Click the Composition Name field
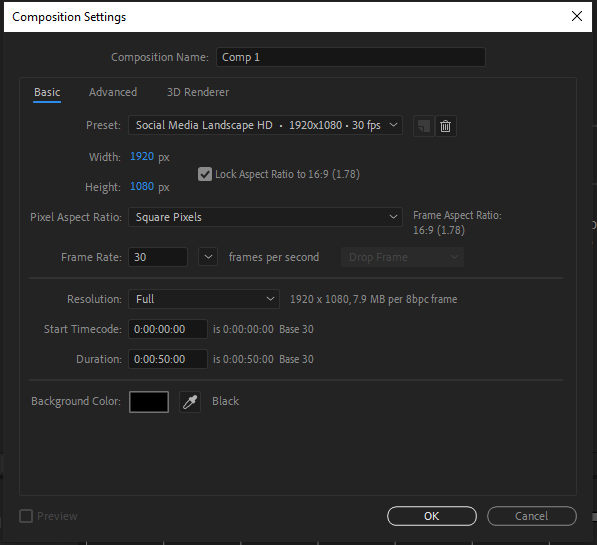This screenshot has height=545, width=597. click(x=351, y=57)
